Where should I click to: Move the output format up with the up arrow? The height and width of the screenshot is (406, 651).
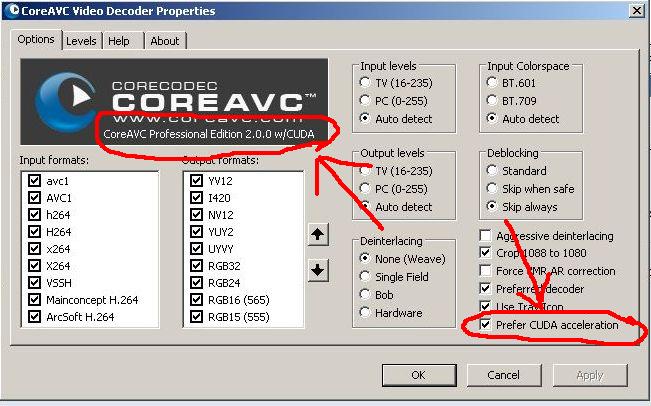point(318,235)
